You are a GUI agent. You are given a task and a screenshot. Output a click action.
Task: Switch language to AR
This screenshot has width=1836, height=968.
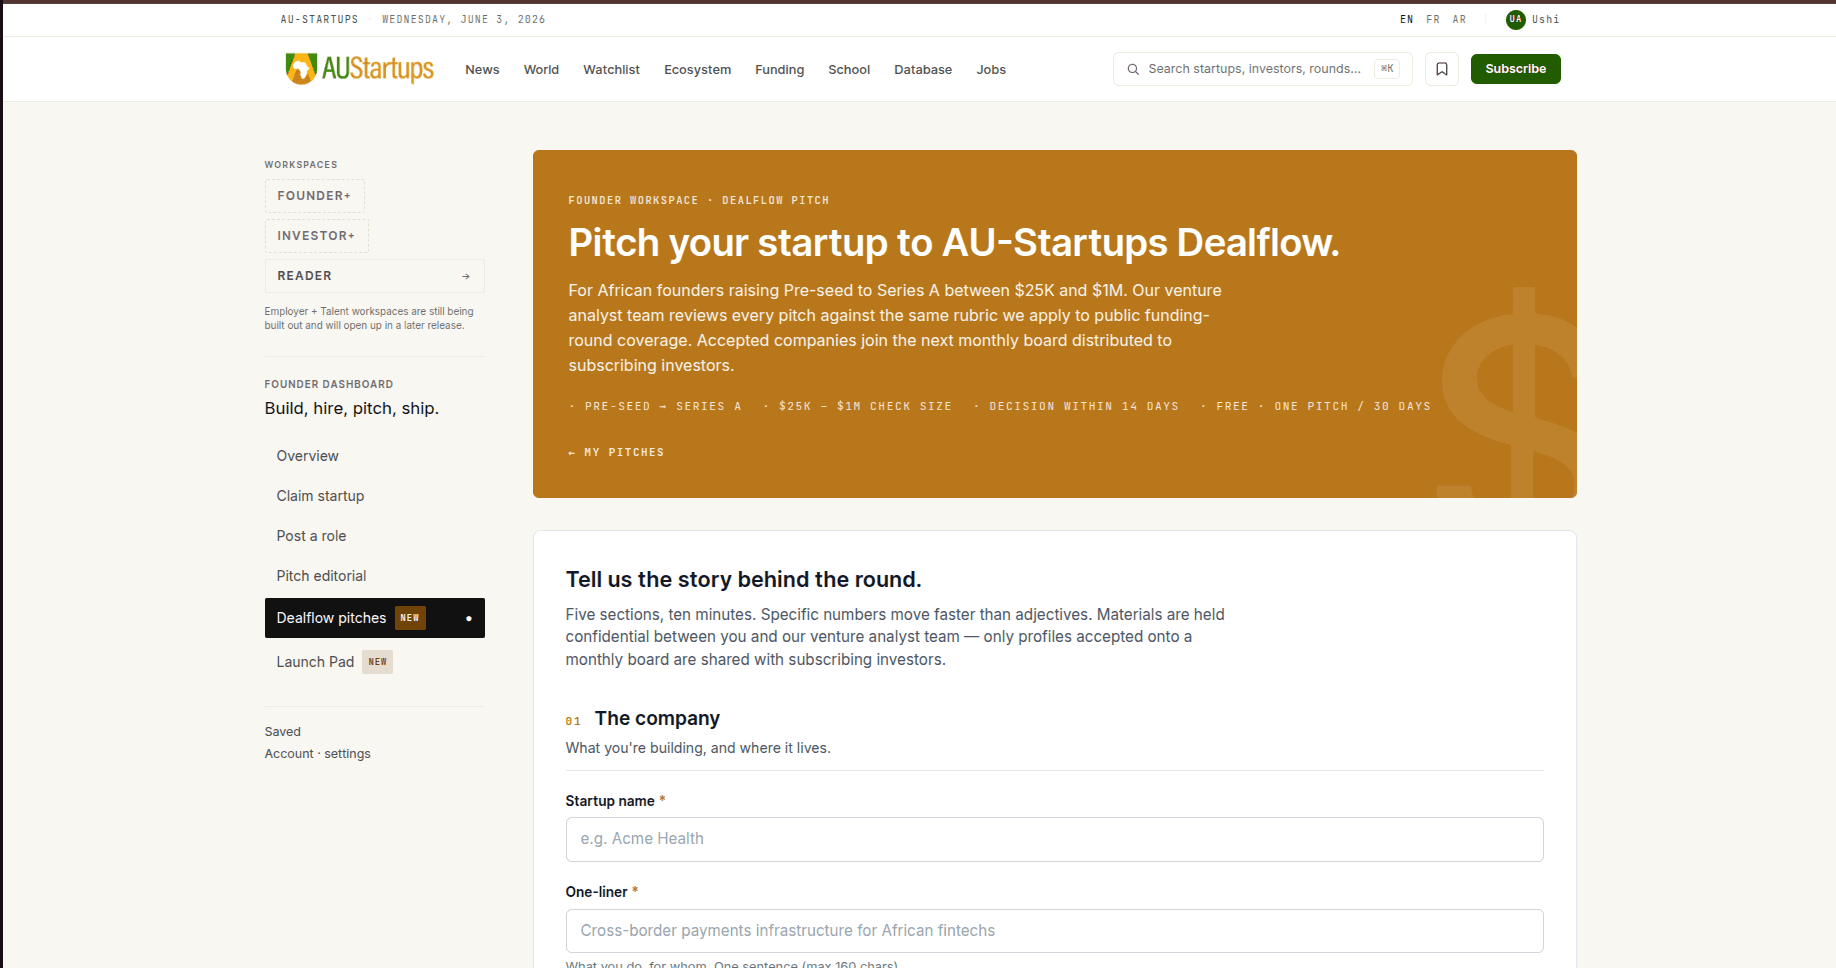click(1459, 19)
